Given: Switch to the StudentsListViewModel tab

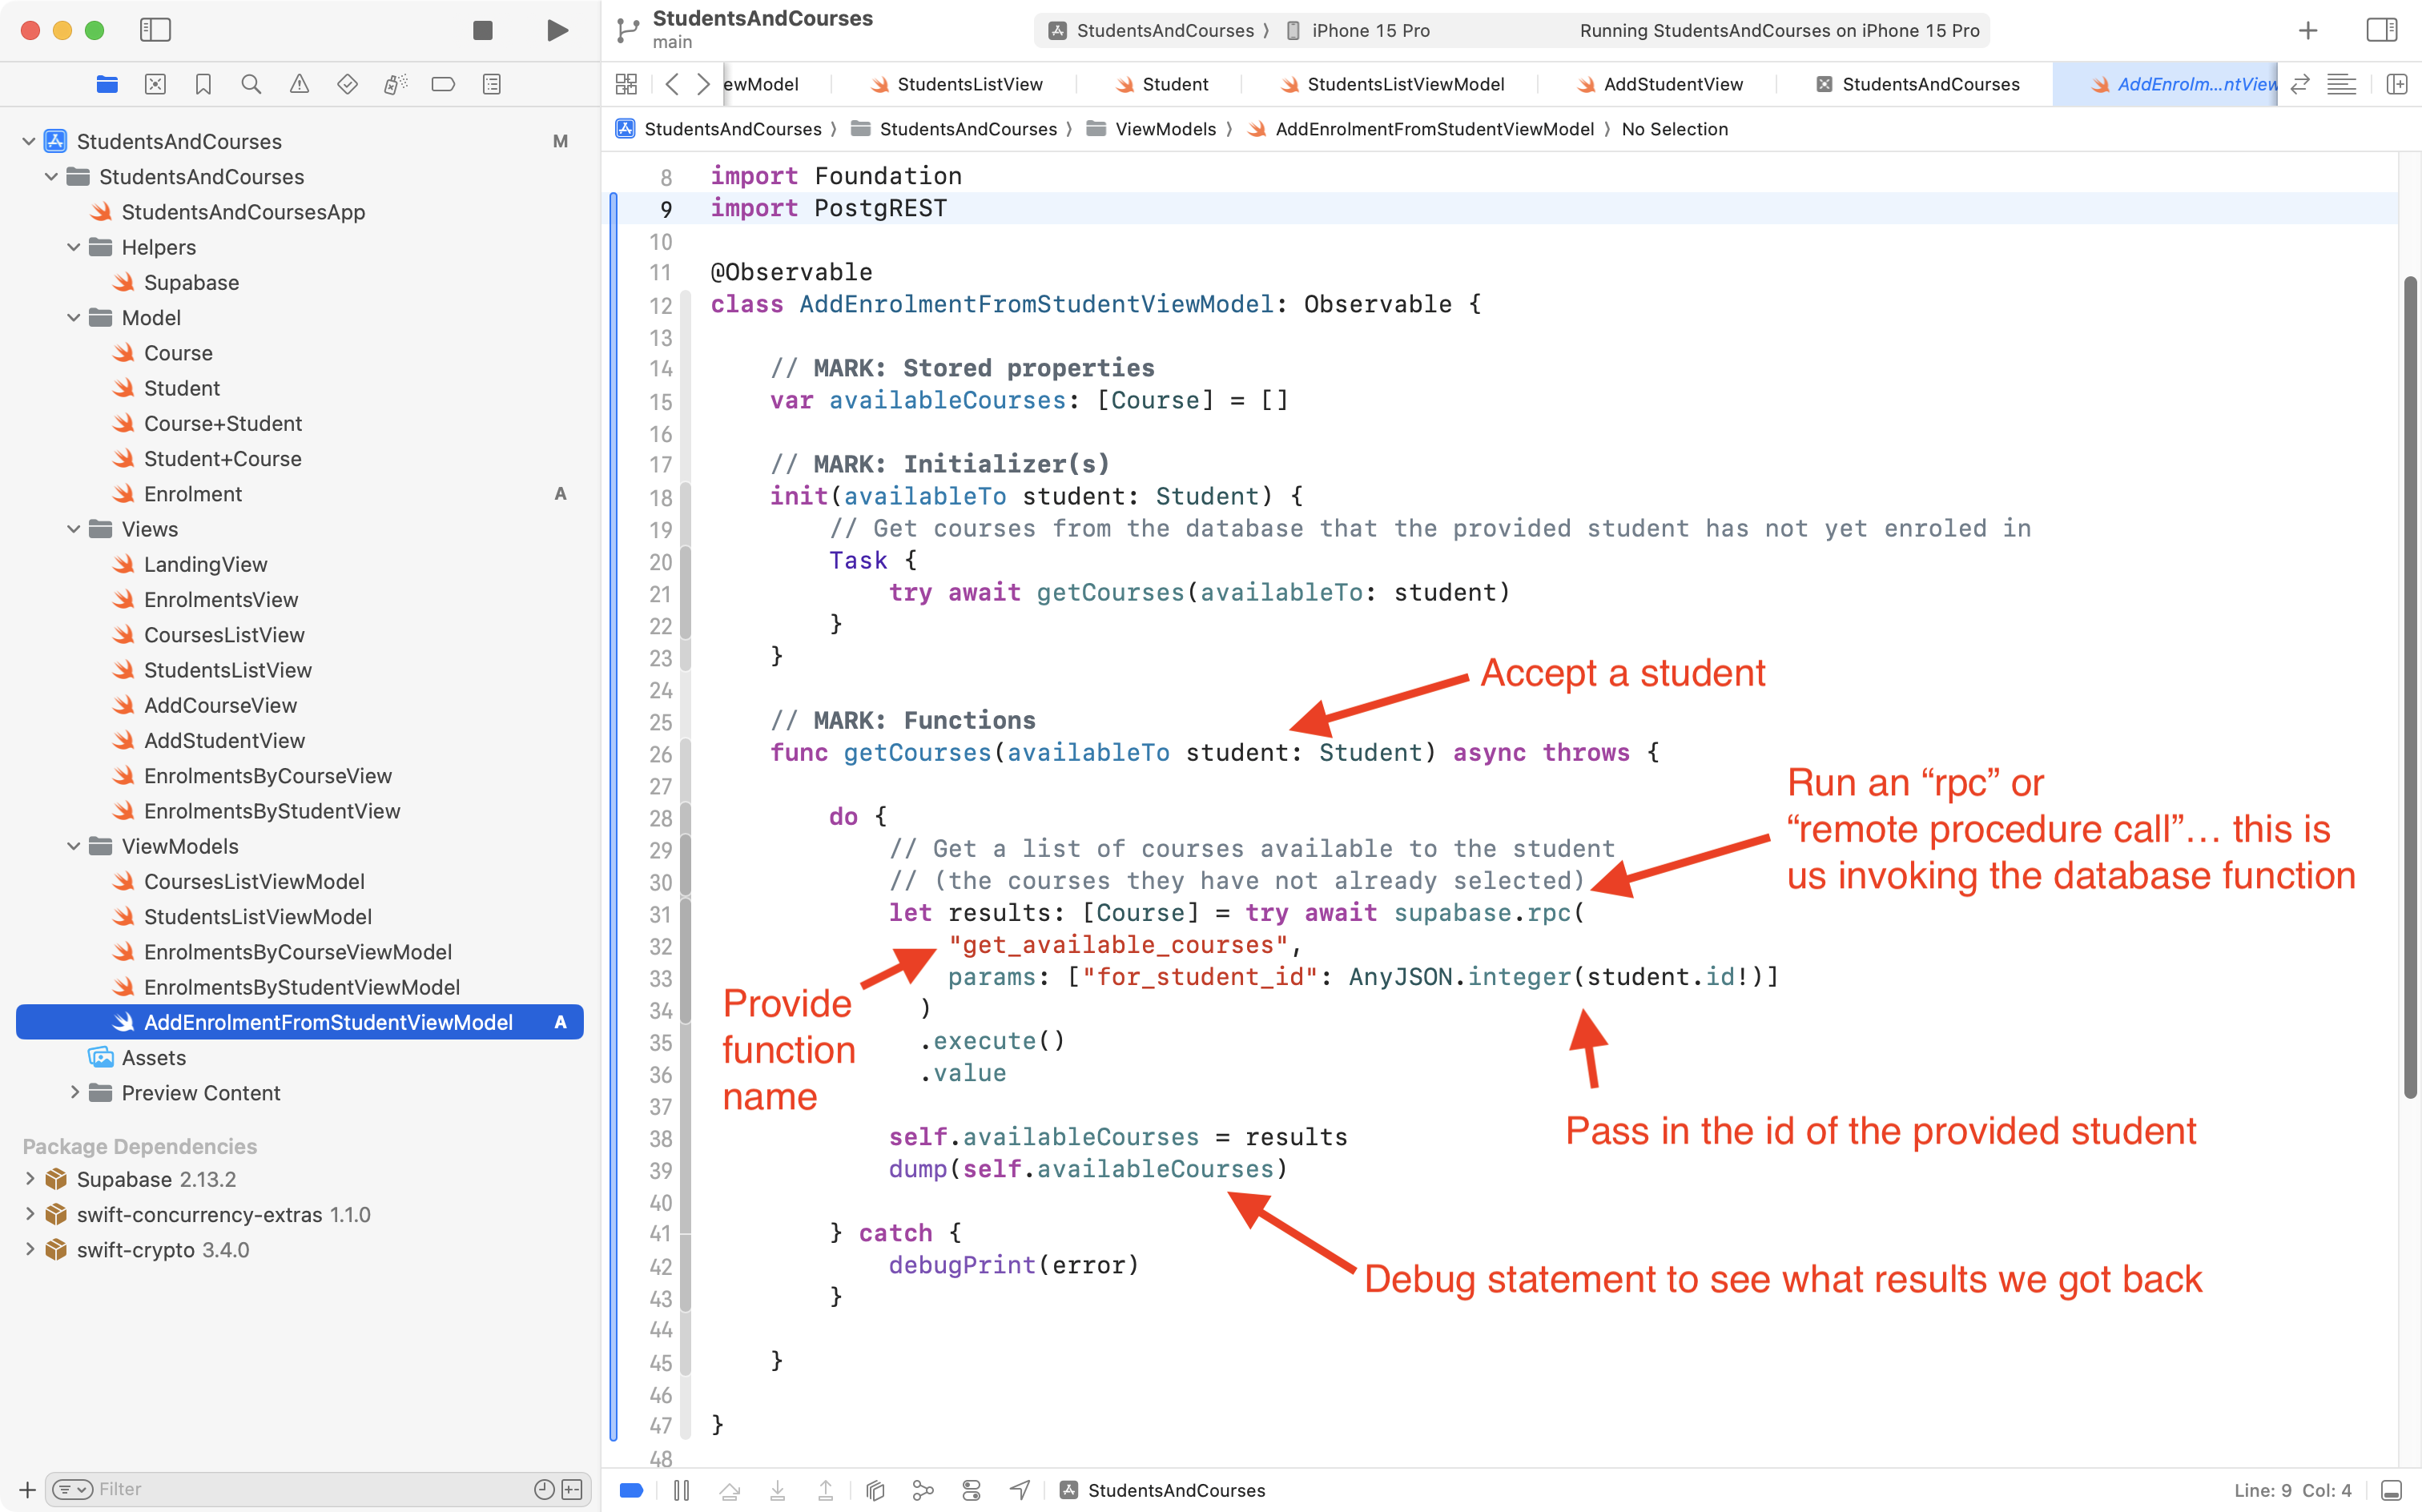Looking at the screenshot, I should coord(1404,84).
